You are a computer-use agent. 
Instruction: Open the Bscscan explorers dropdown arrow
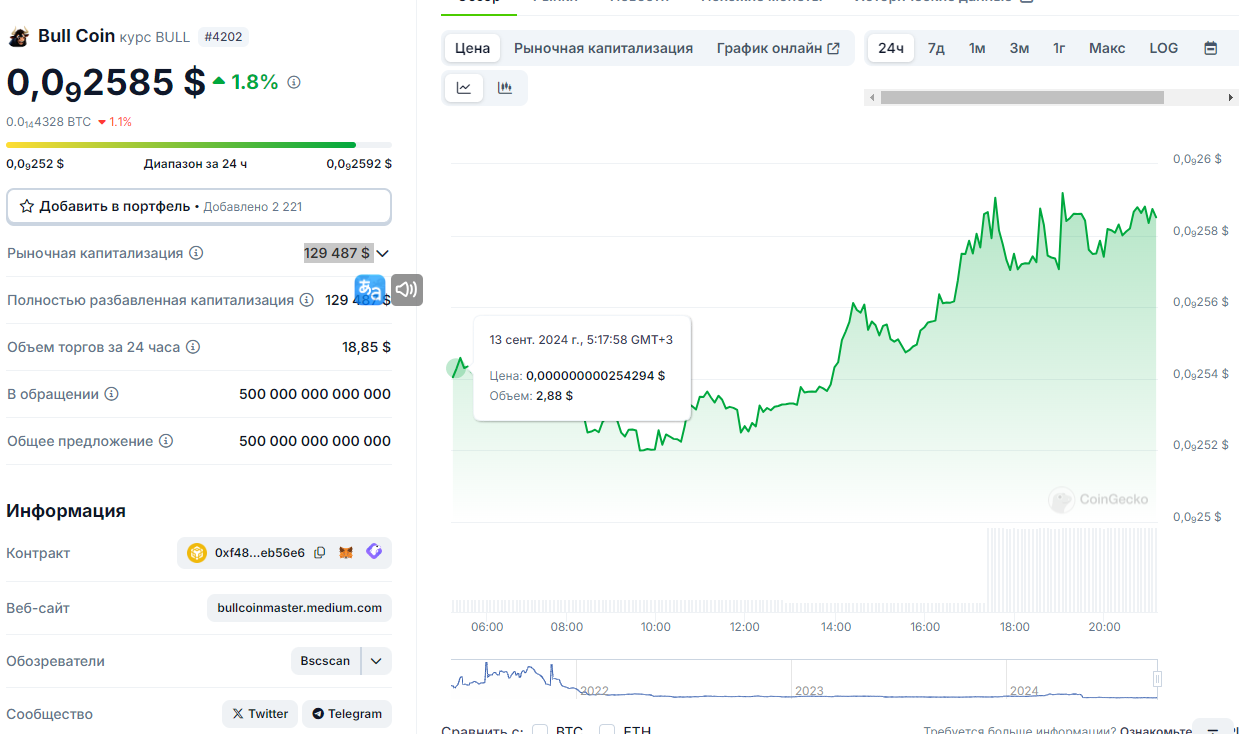tap(376, 661)
